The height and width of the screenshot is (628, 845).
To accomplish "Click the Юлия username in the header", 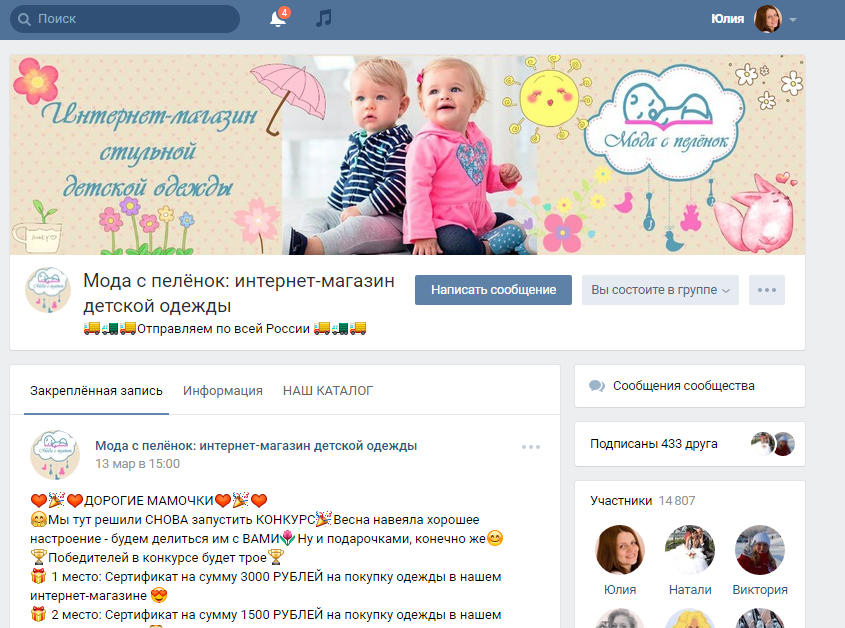I will 728,19.
